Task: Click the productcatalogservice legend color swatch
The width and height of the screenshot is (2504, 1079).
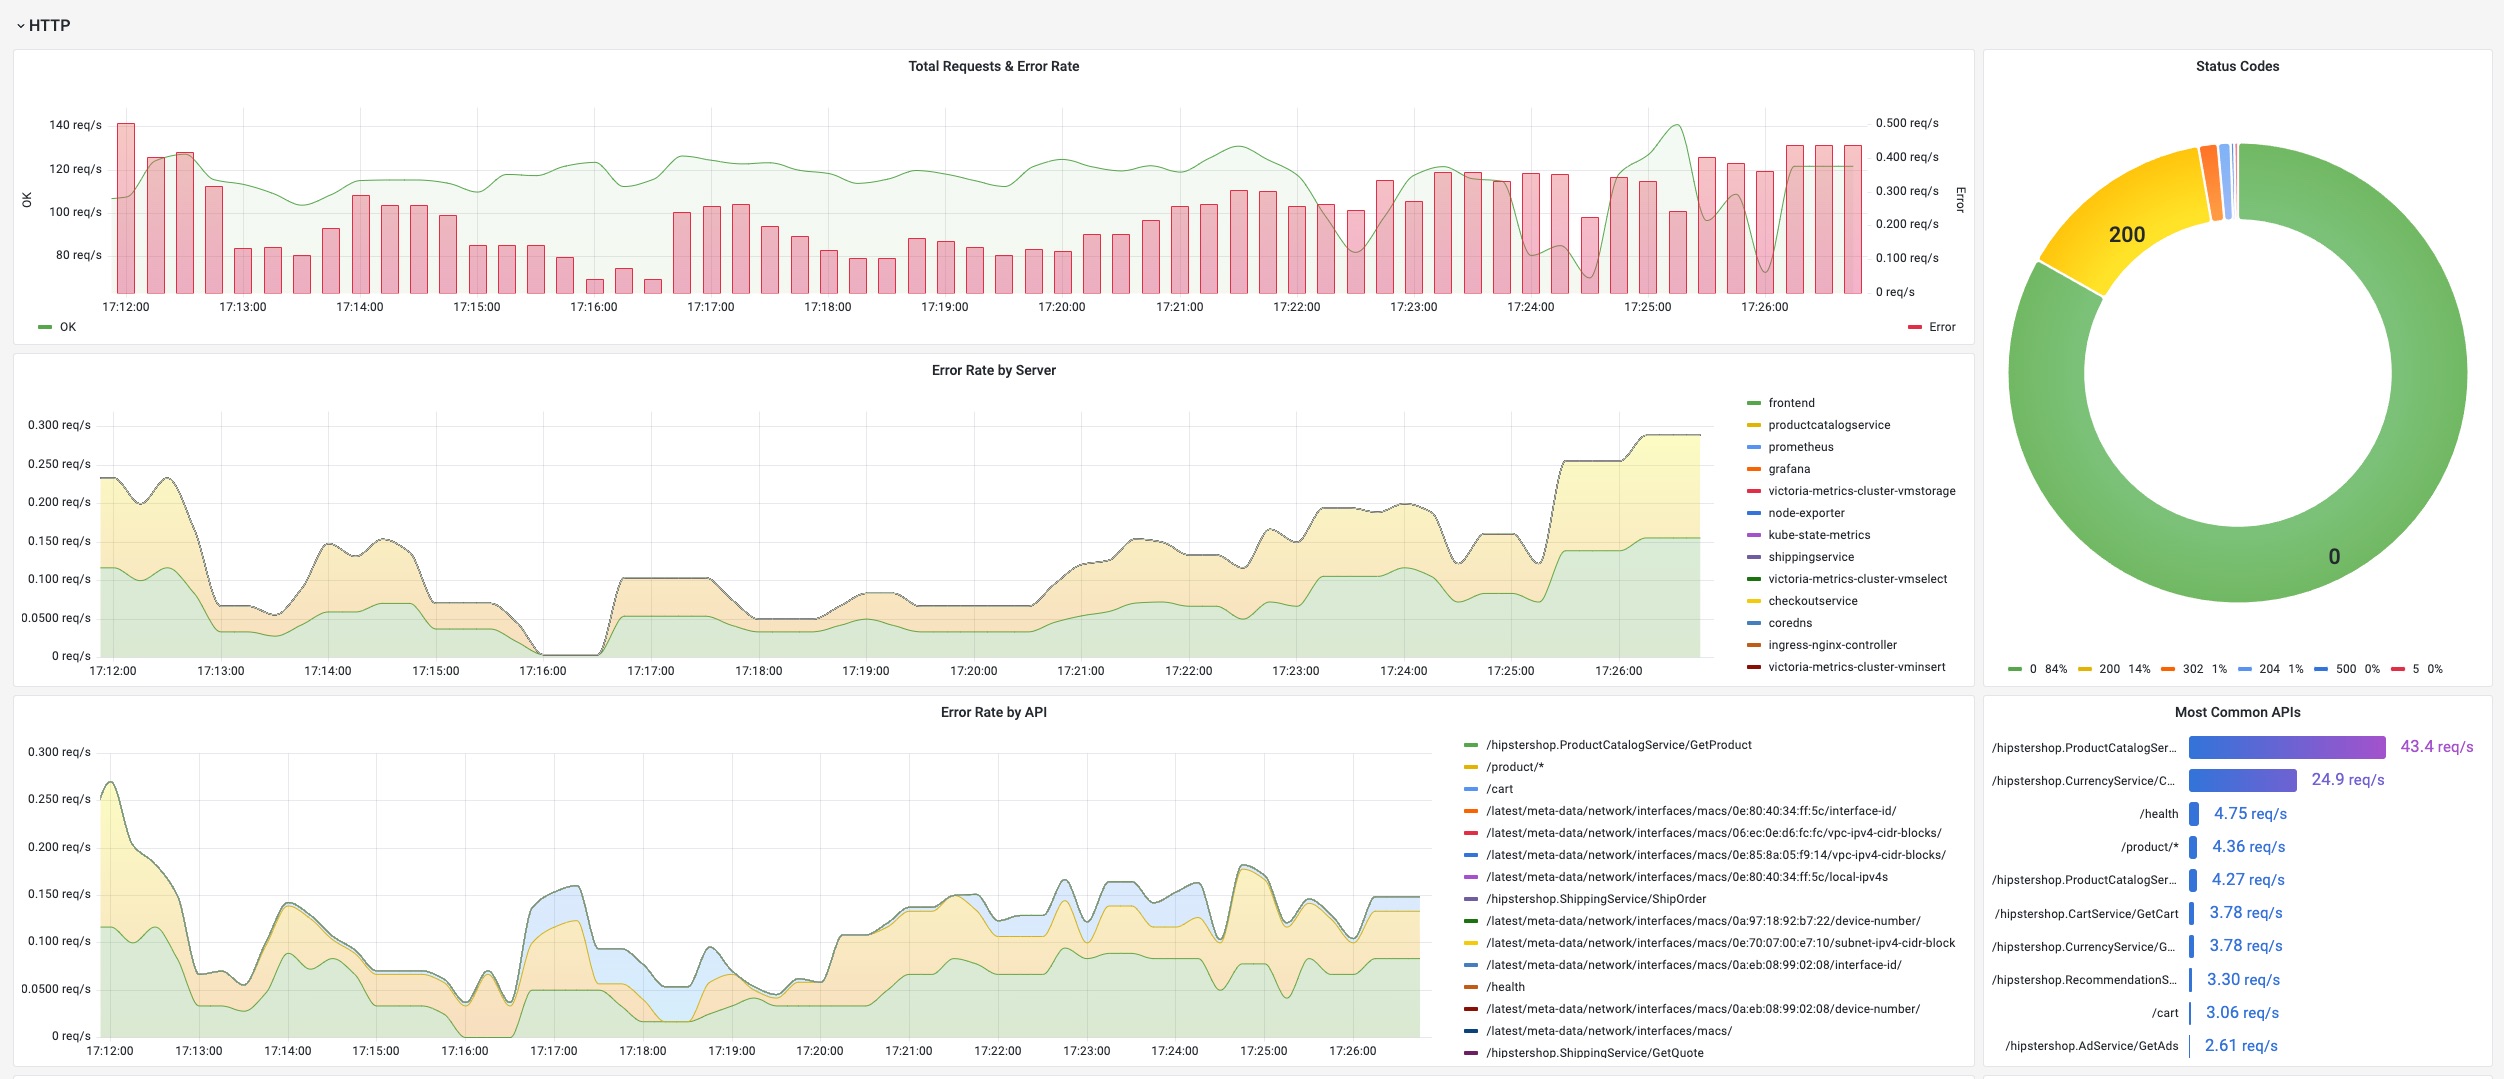Action: point(1753,425)
